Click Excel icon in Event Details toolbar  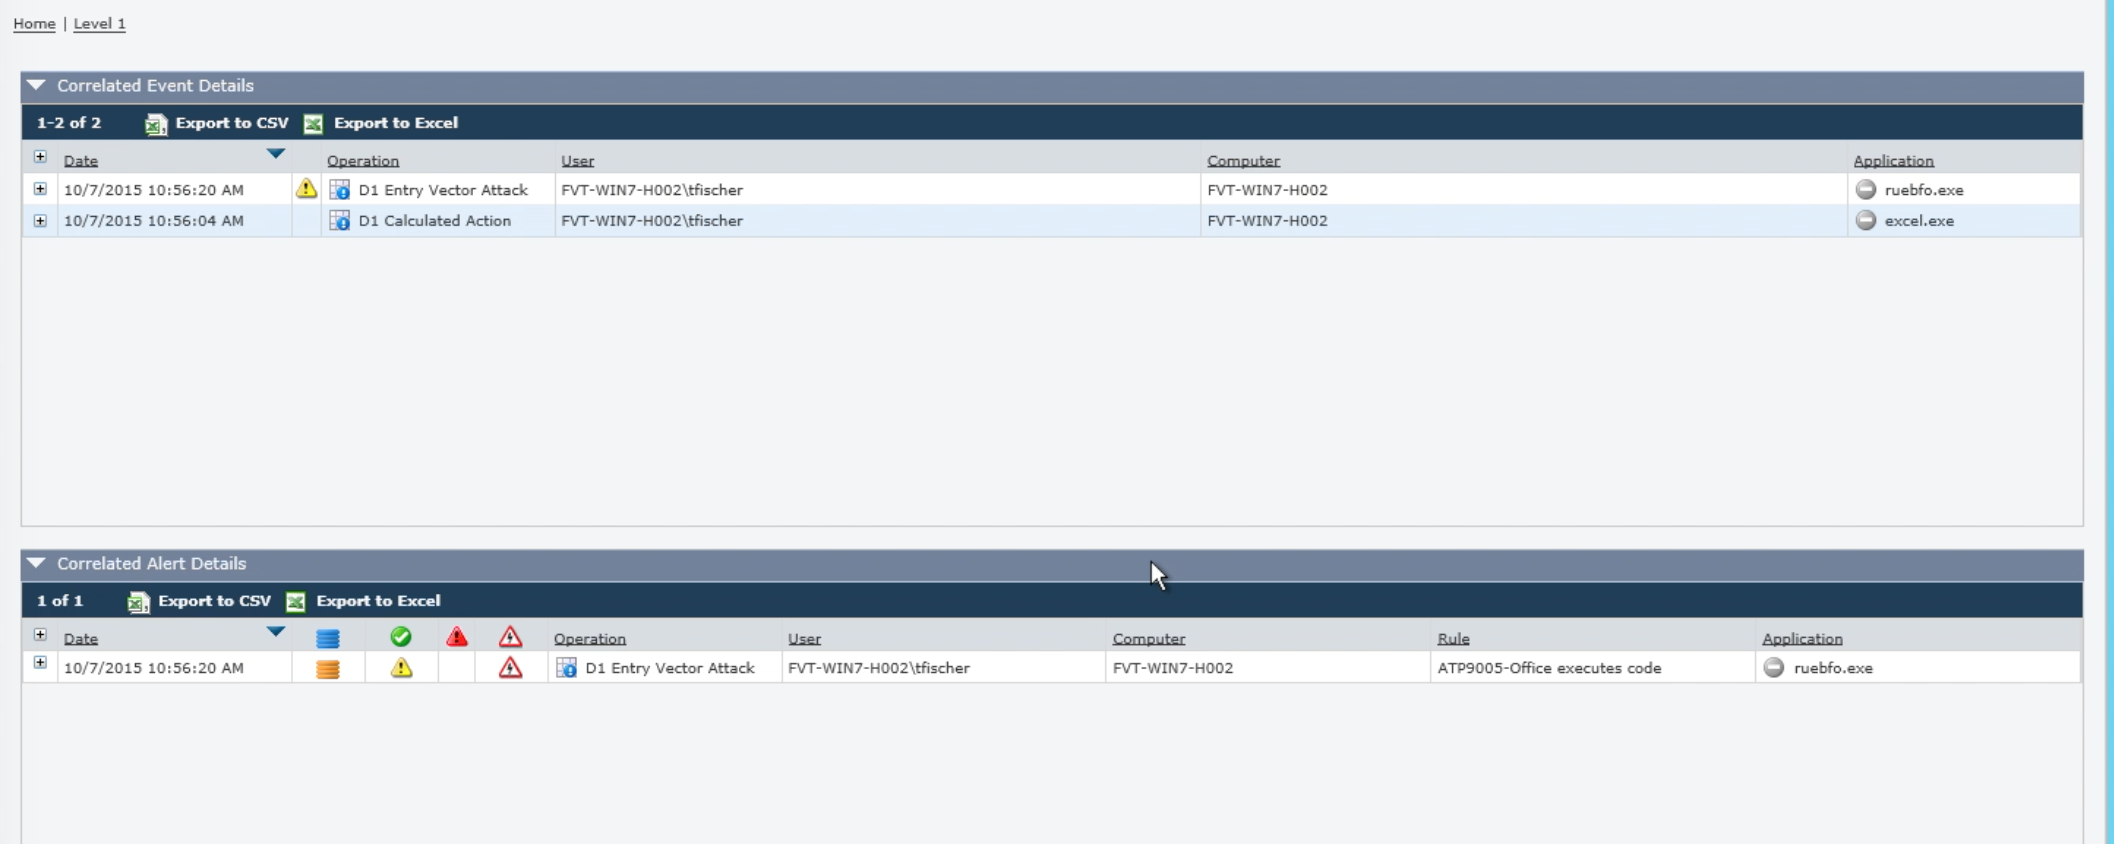point(313,124)
